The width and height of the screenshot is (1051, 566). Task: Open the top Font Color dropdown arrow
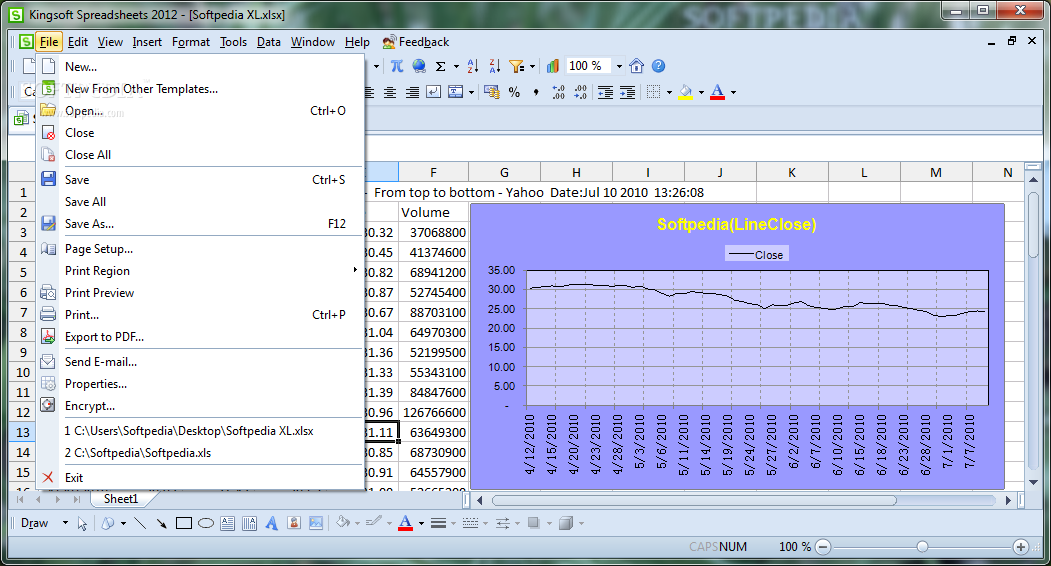pos(733,93)
